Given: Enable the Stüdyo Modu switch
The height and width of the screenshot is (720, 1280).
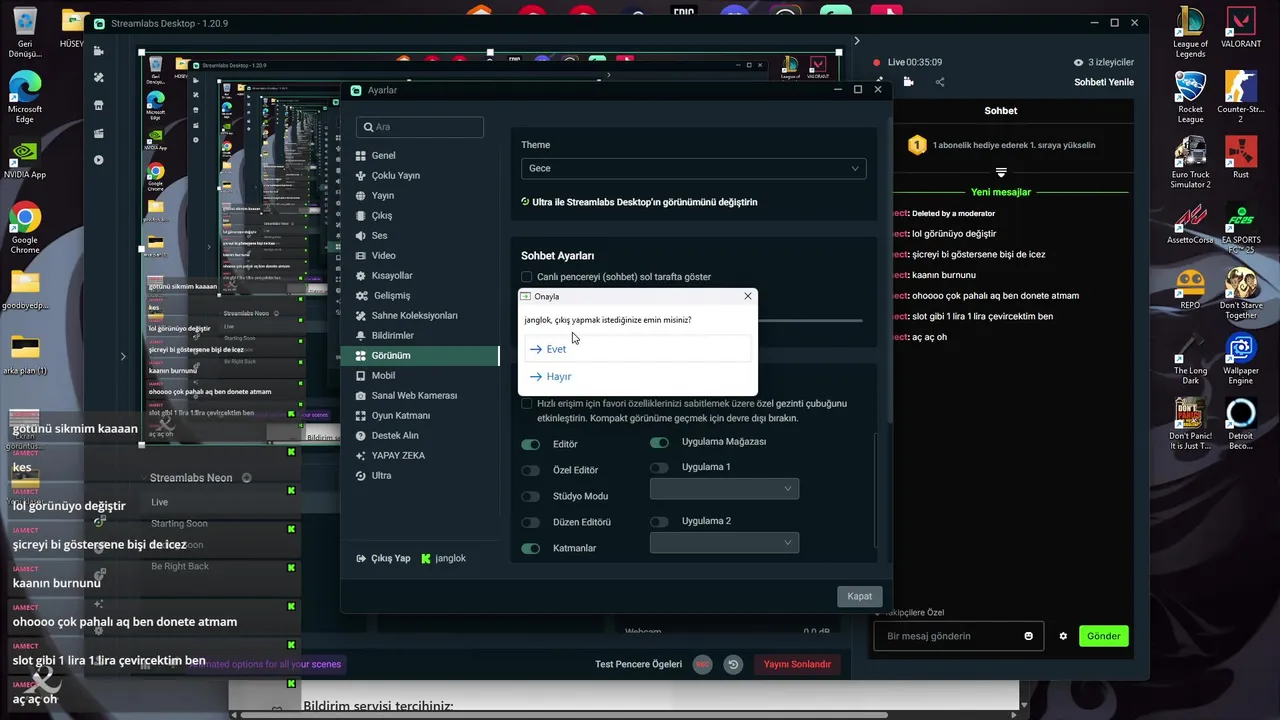Looking at the screenshot, I should pos(531,496).
